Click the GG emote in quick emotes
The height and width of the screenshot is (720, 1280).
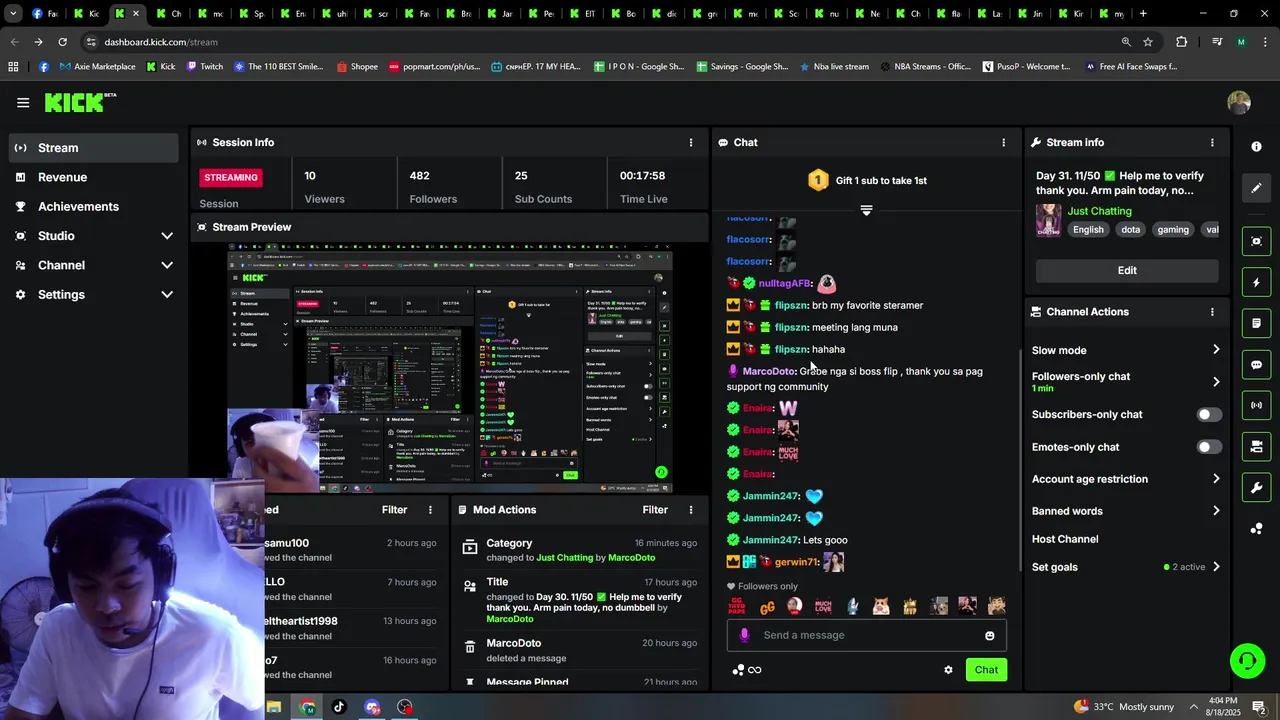coord(767,606)
